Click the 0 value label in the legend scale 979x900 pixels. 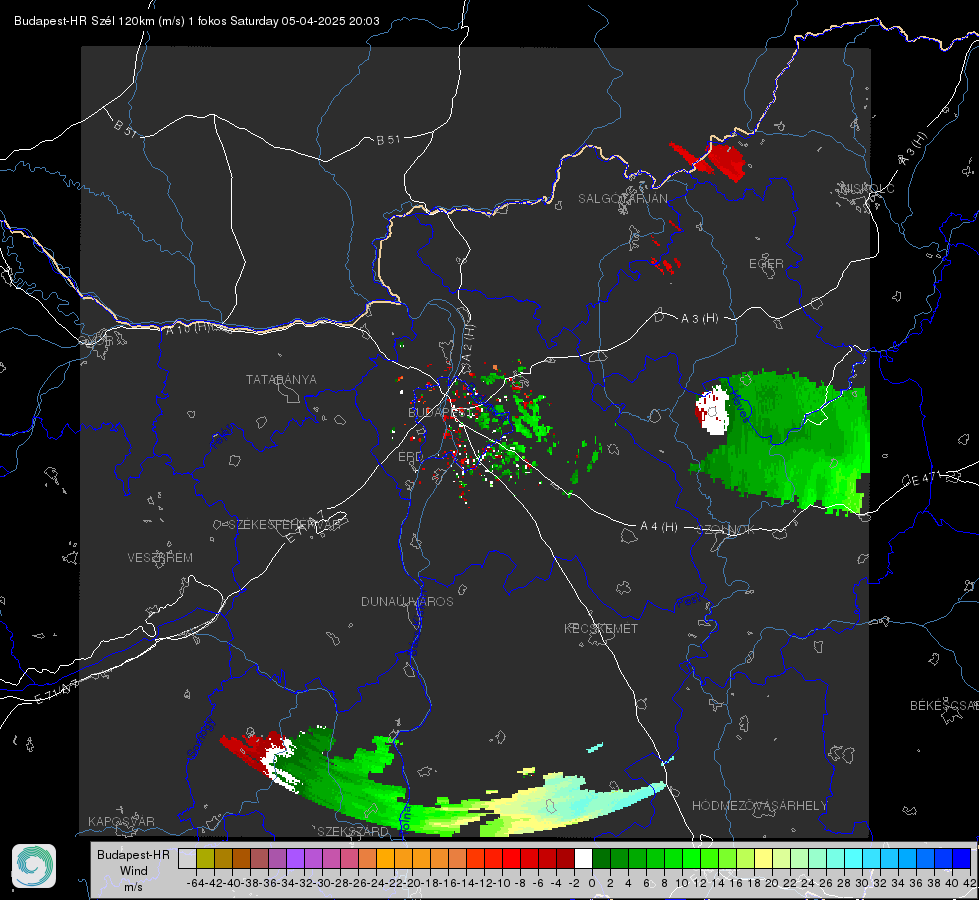pyautogui.click(x=592, y=883)
